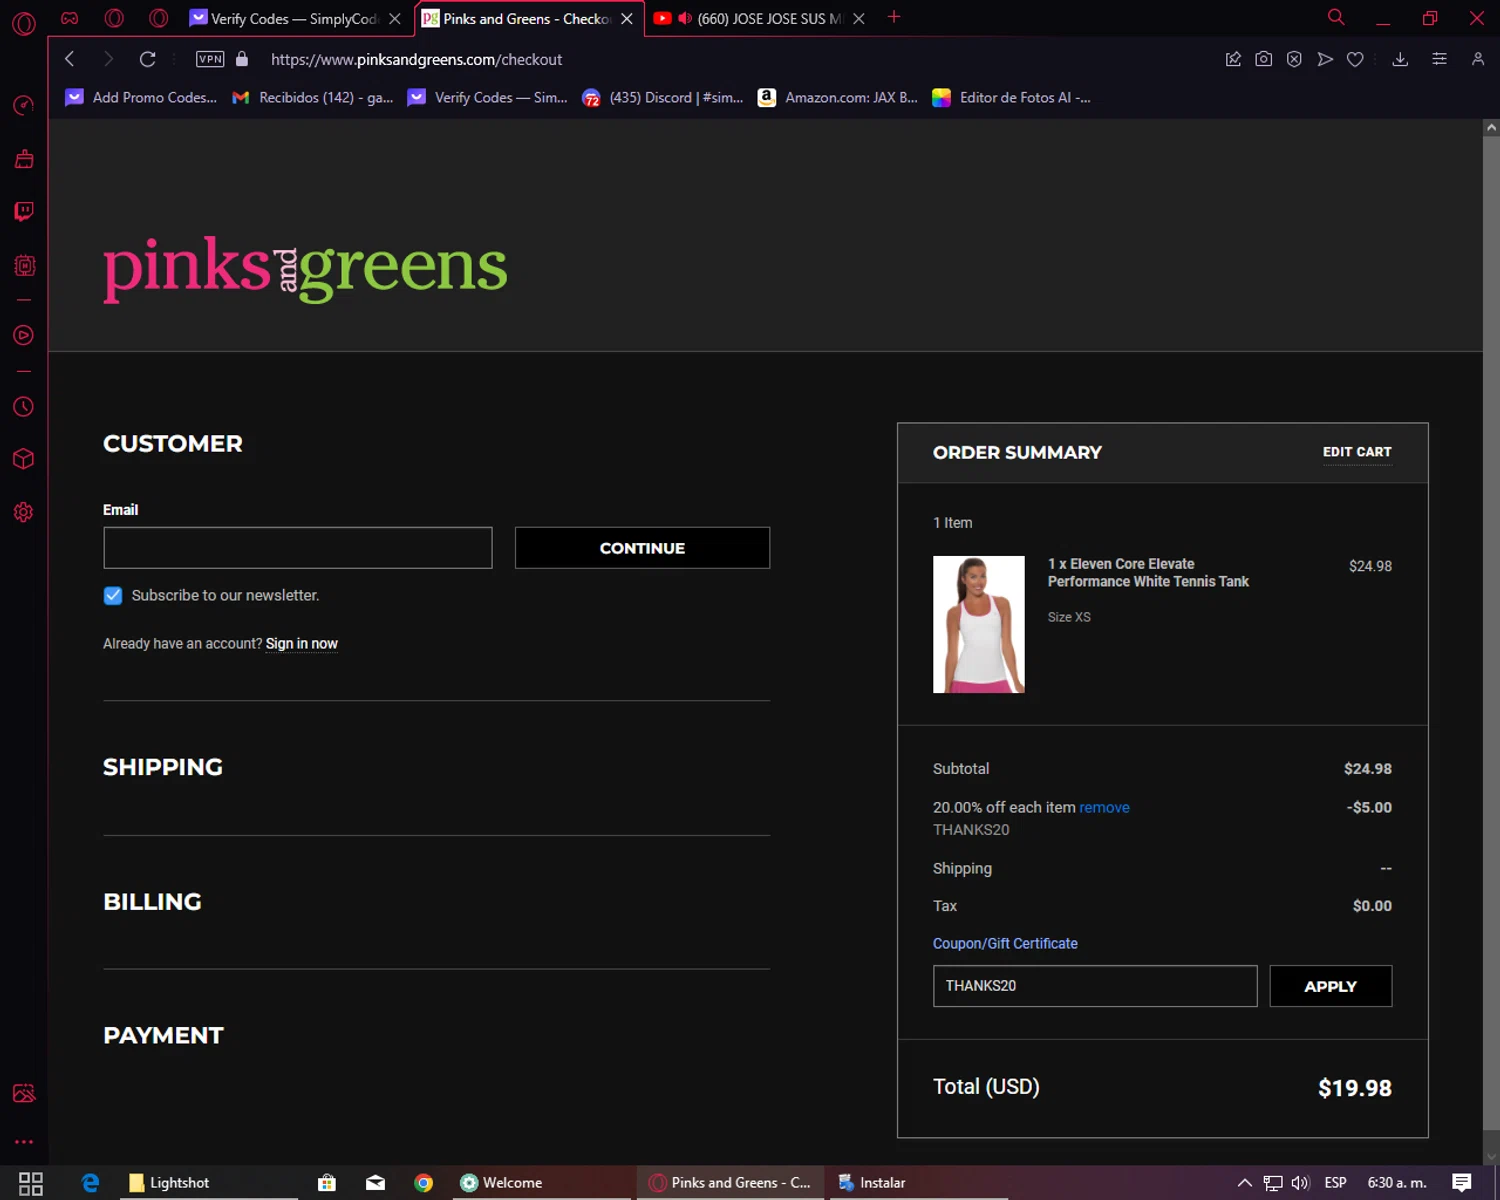Click Sign in now link
This screenshot has width=1500, height=1200.
tap(302, 643)
